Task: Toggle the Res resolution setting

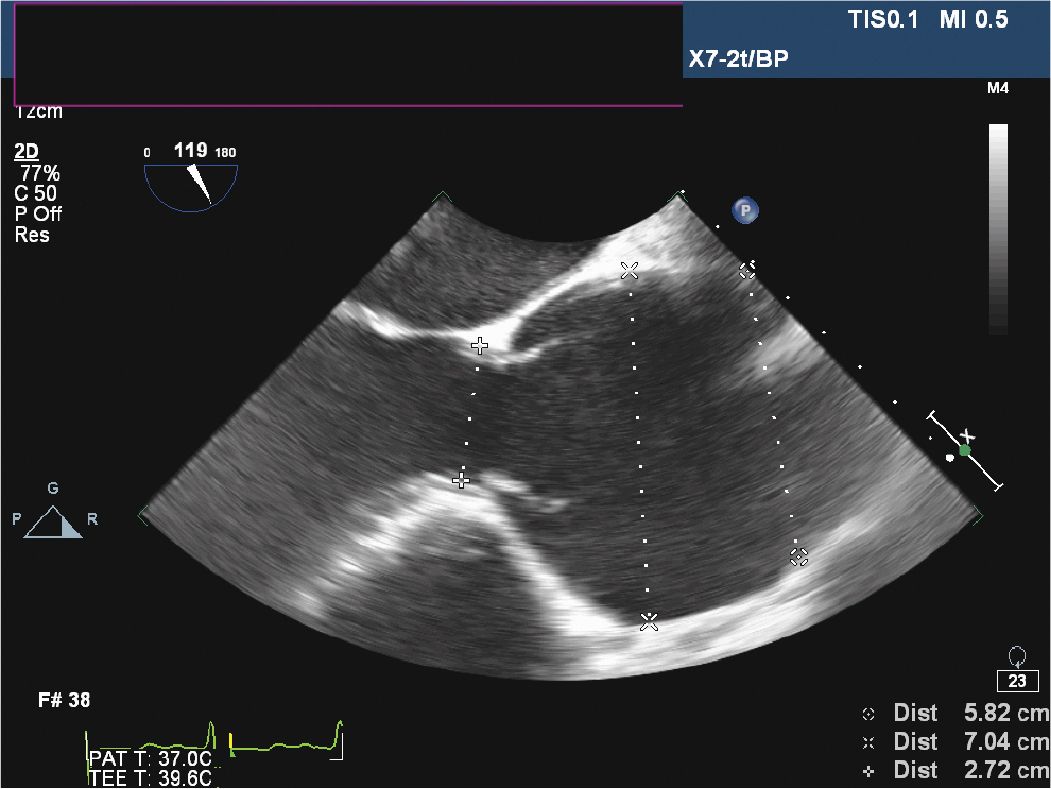Action: point(33,235)
